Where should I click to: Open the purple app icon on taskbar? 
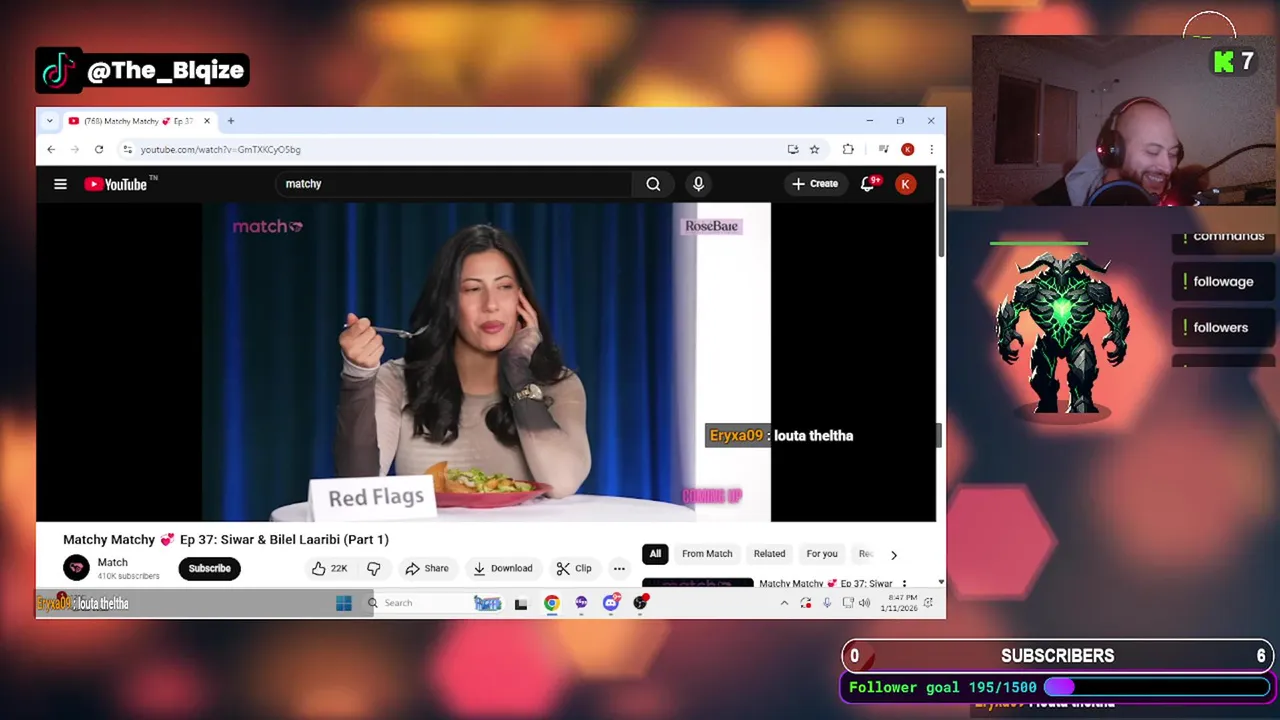point(581,603)
